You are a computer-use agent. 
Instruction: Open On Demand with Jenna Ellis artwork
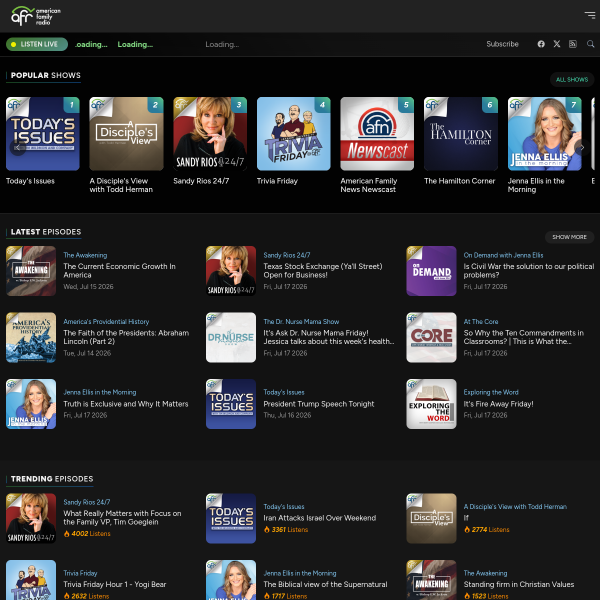coord(431,271)
